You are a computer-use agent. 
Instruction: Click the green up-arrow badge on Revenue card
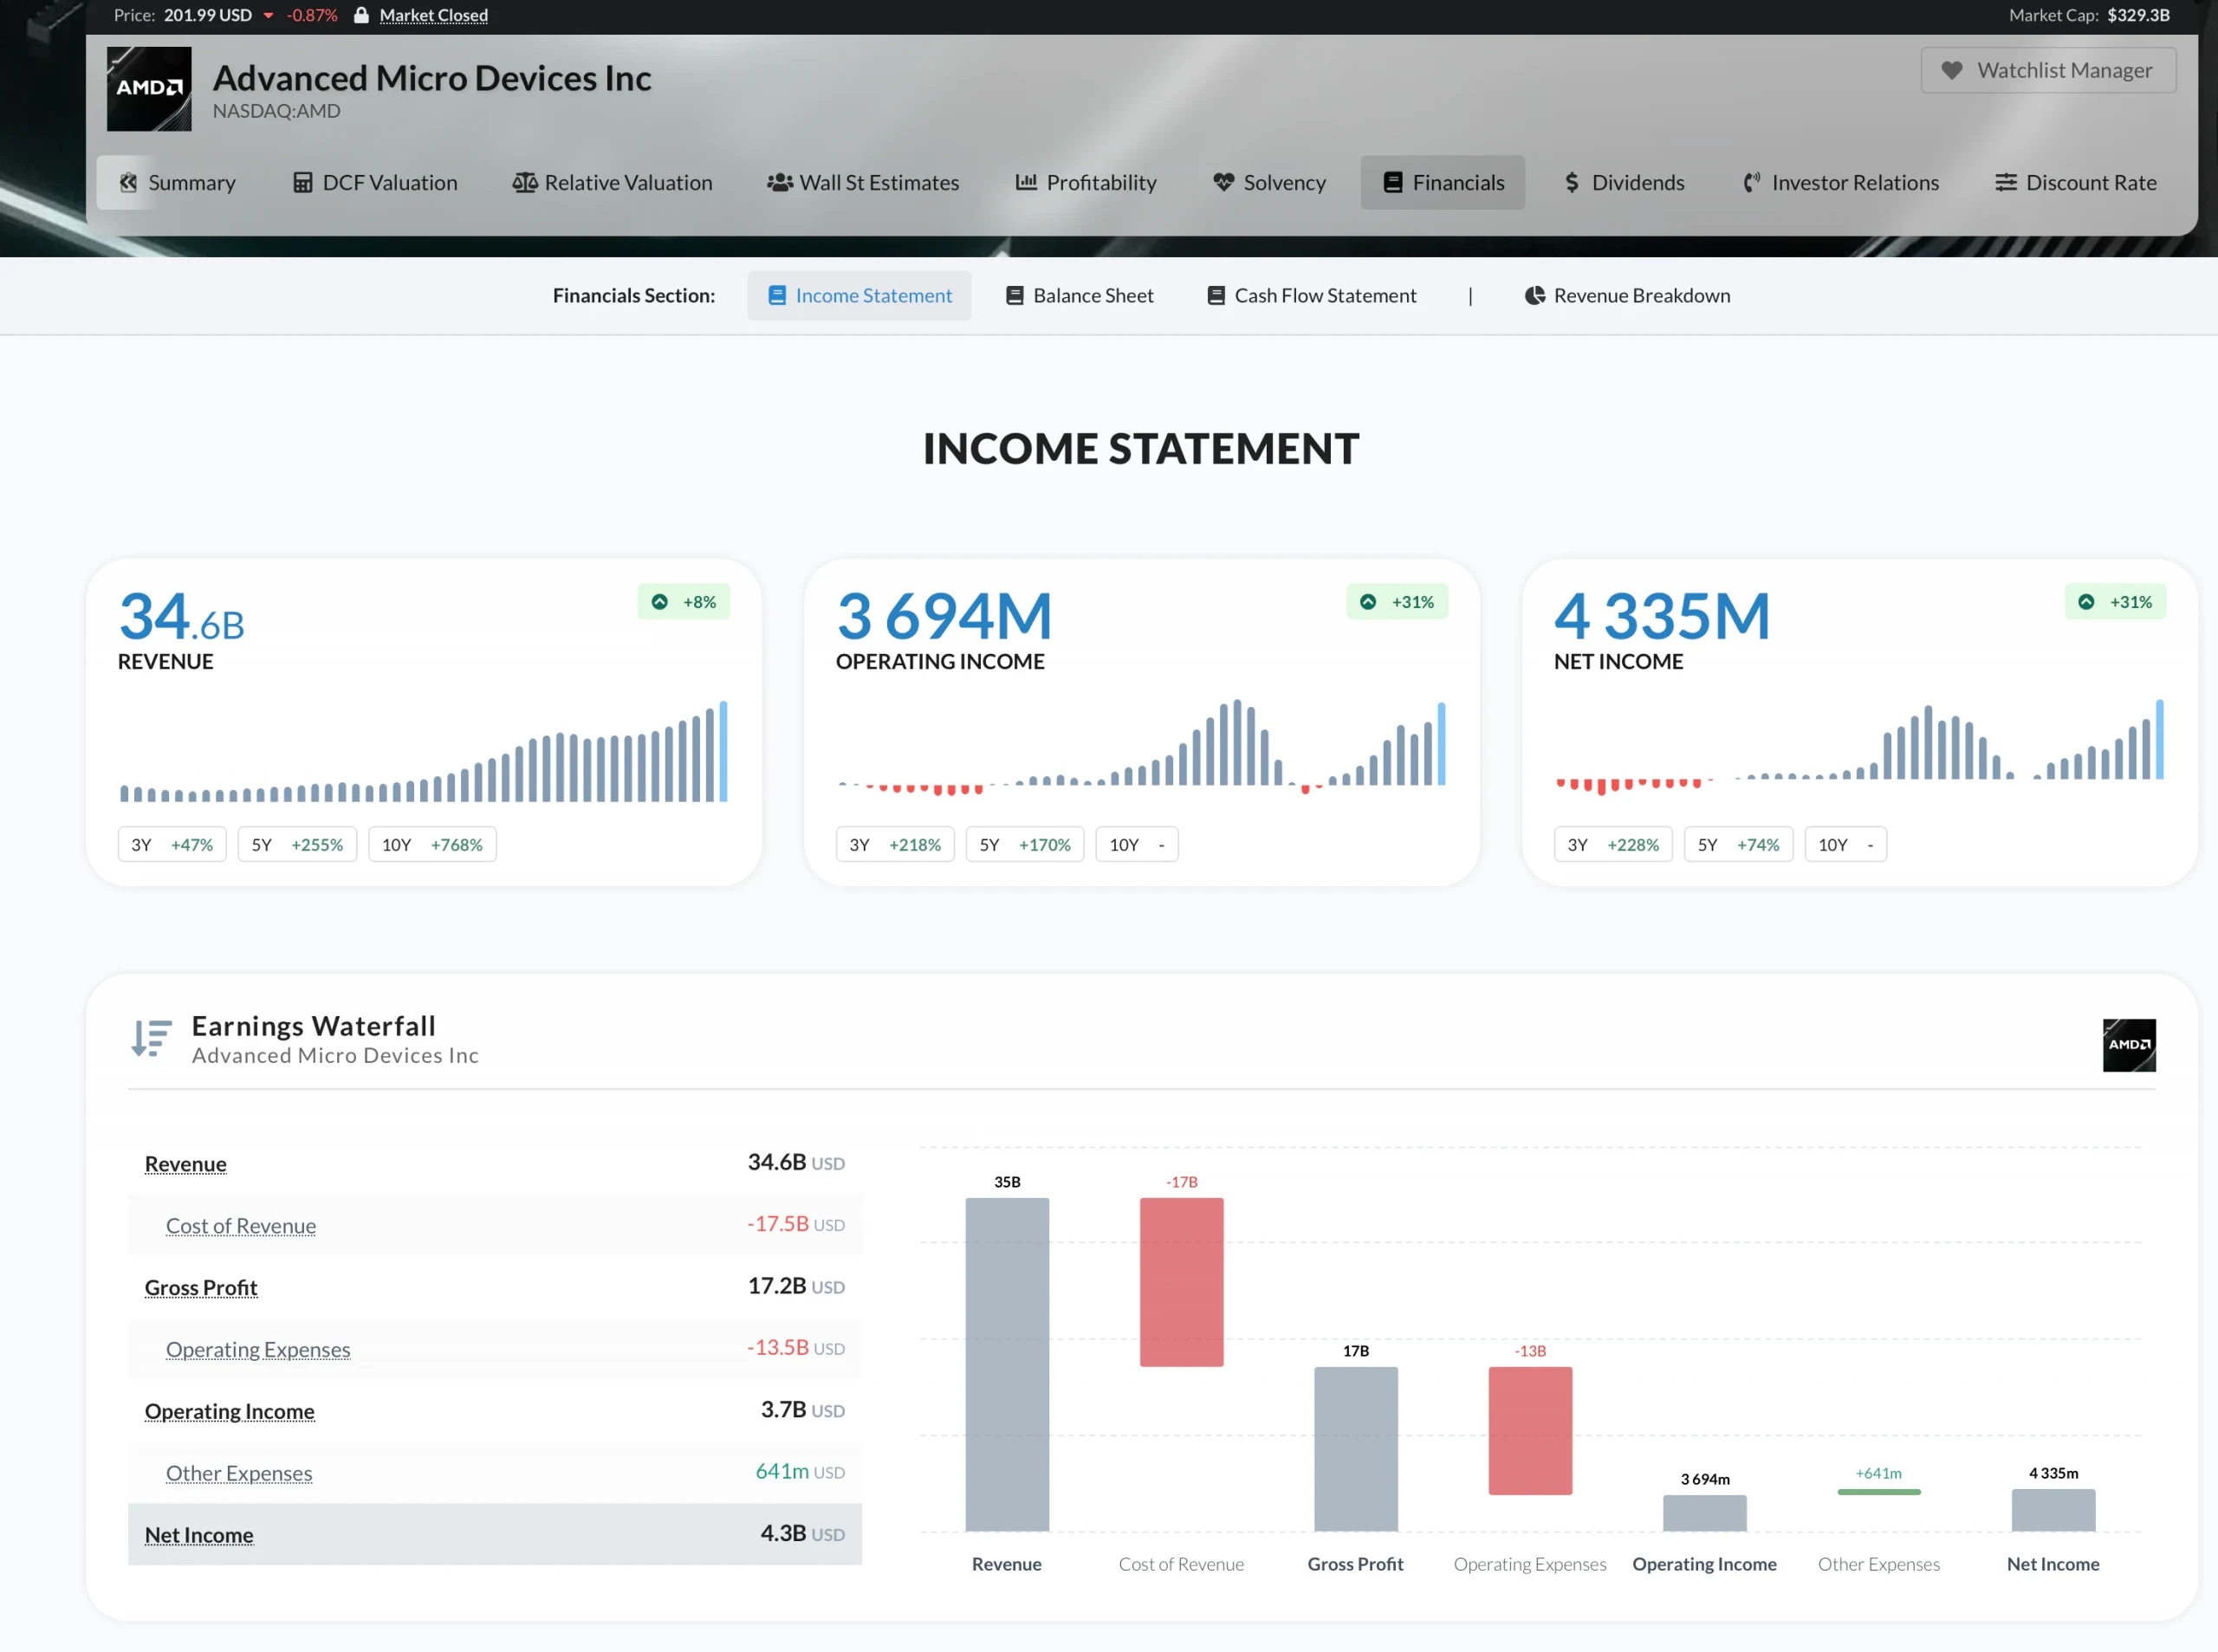(x=660, y=602)
